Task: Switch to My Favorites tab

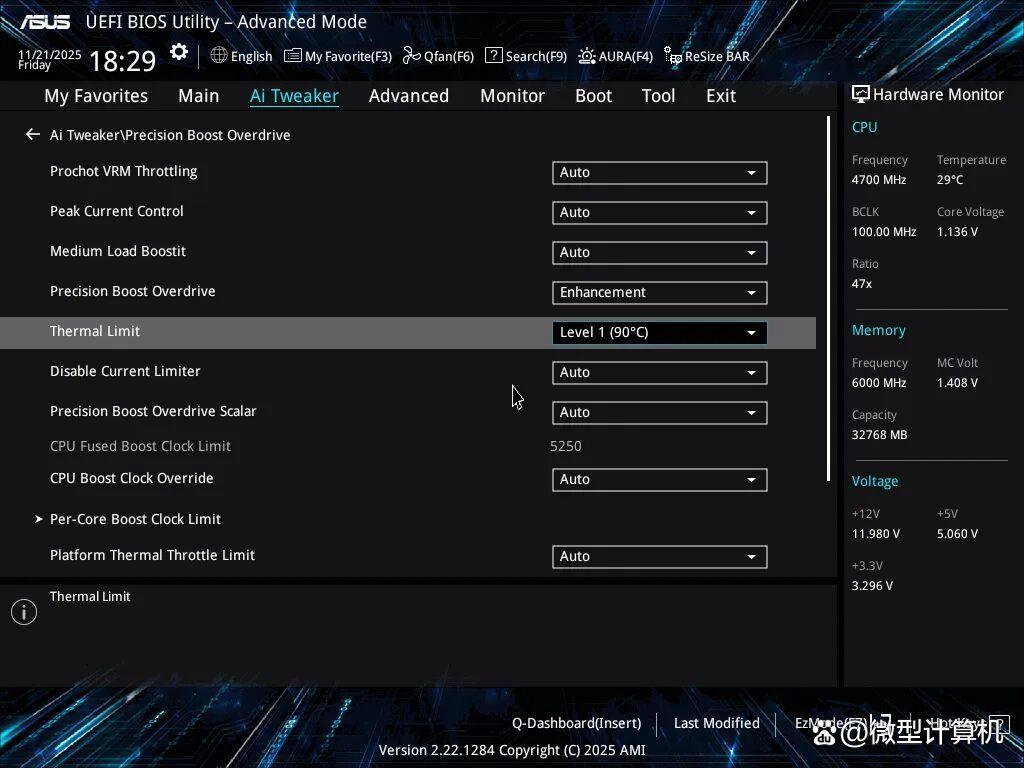Action: (x=96, y=96)
